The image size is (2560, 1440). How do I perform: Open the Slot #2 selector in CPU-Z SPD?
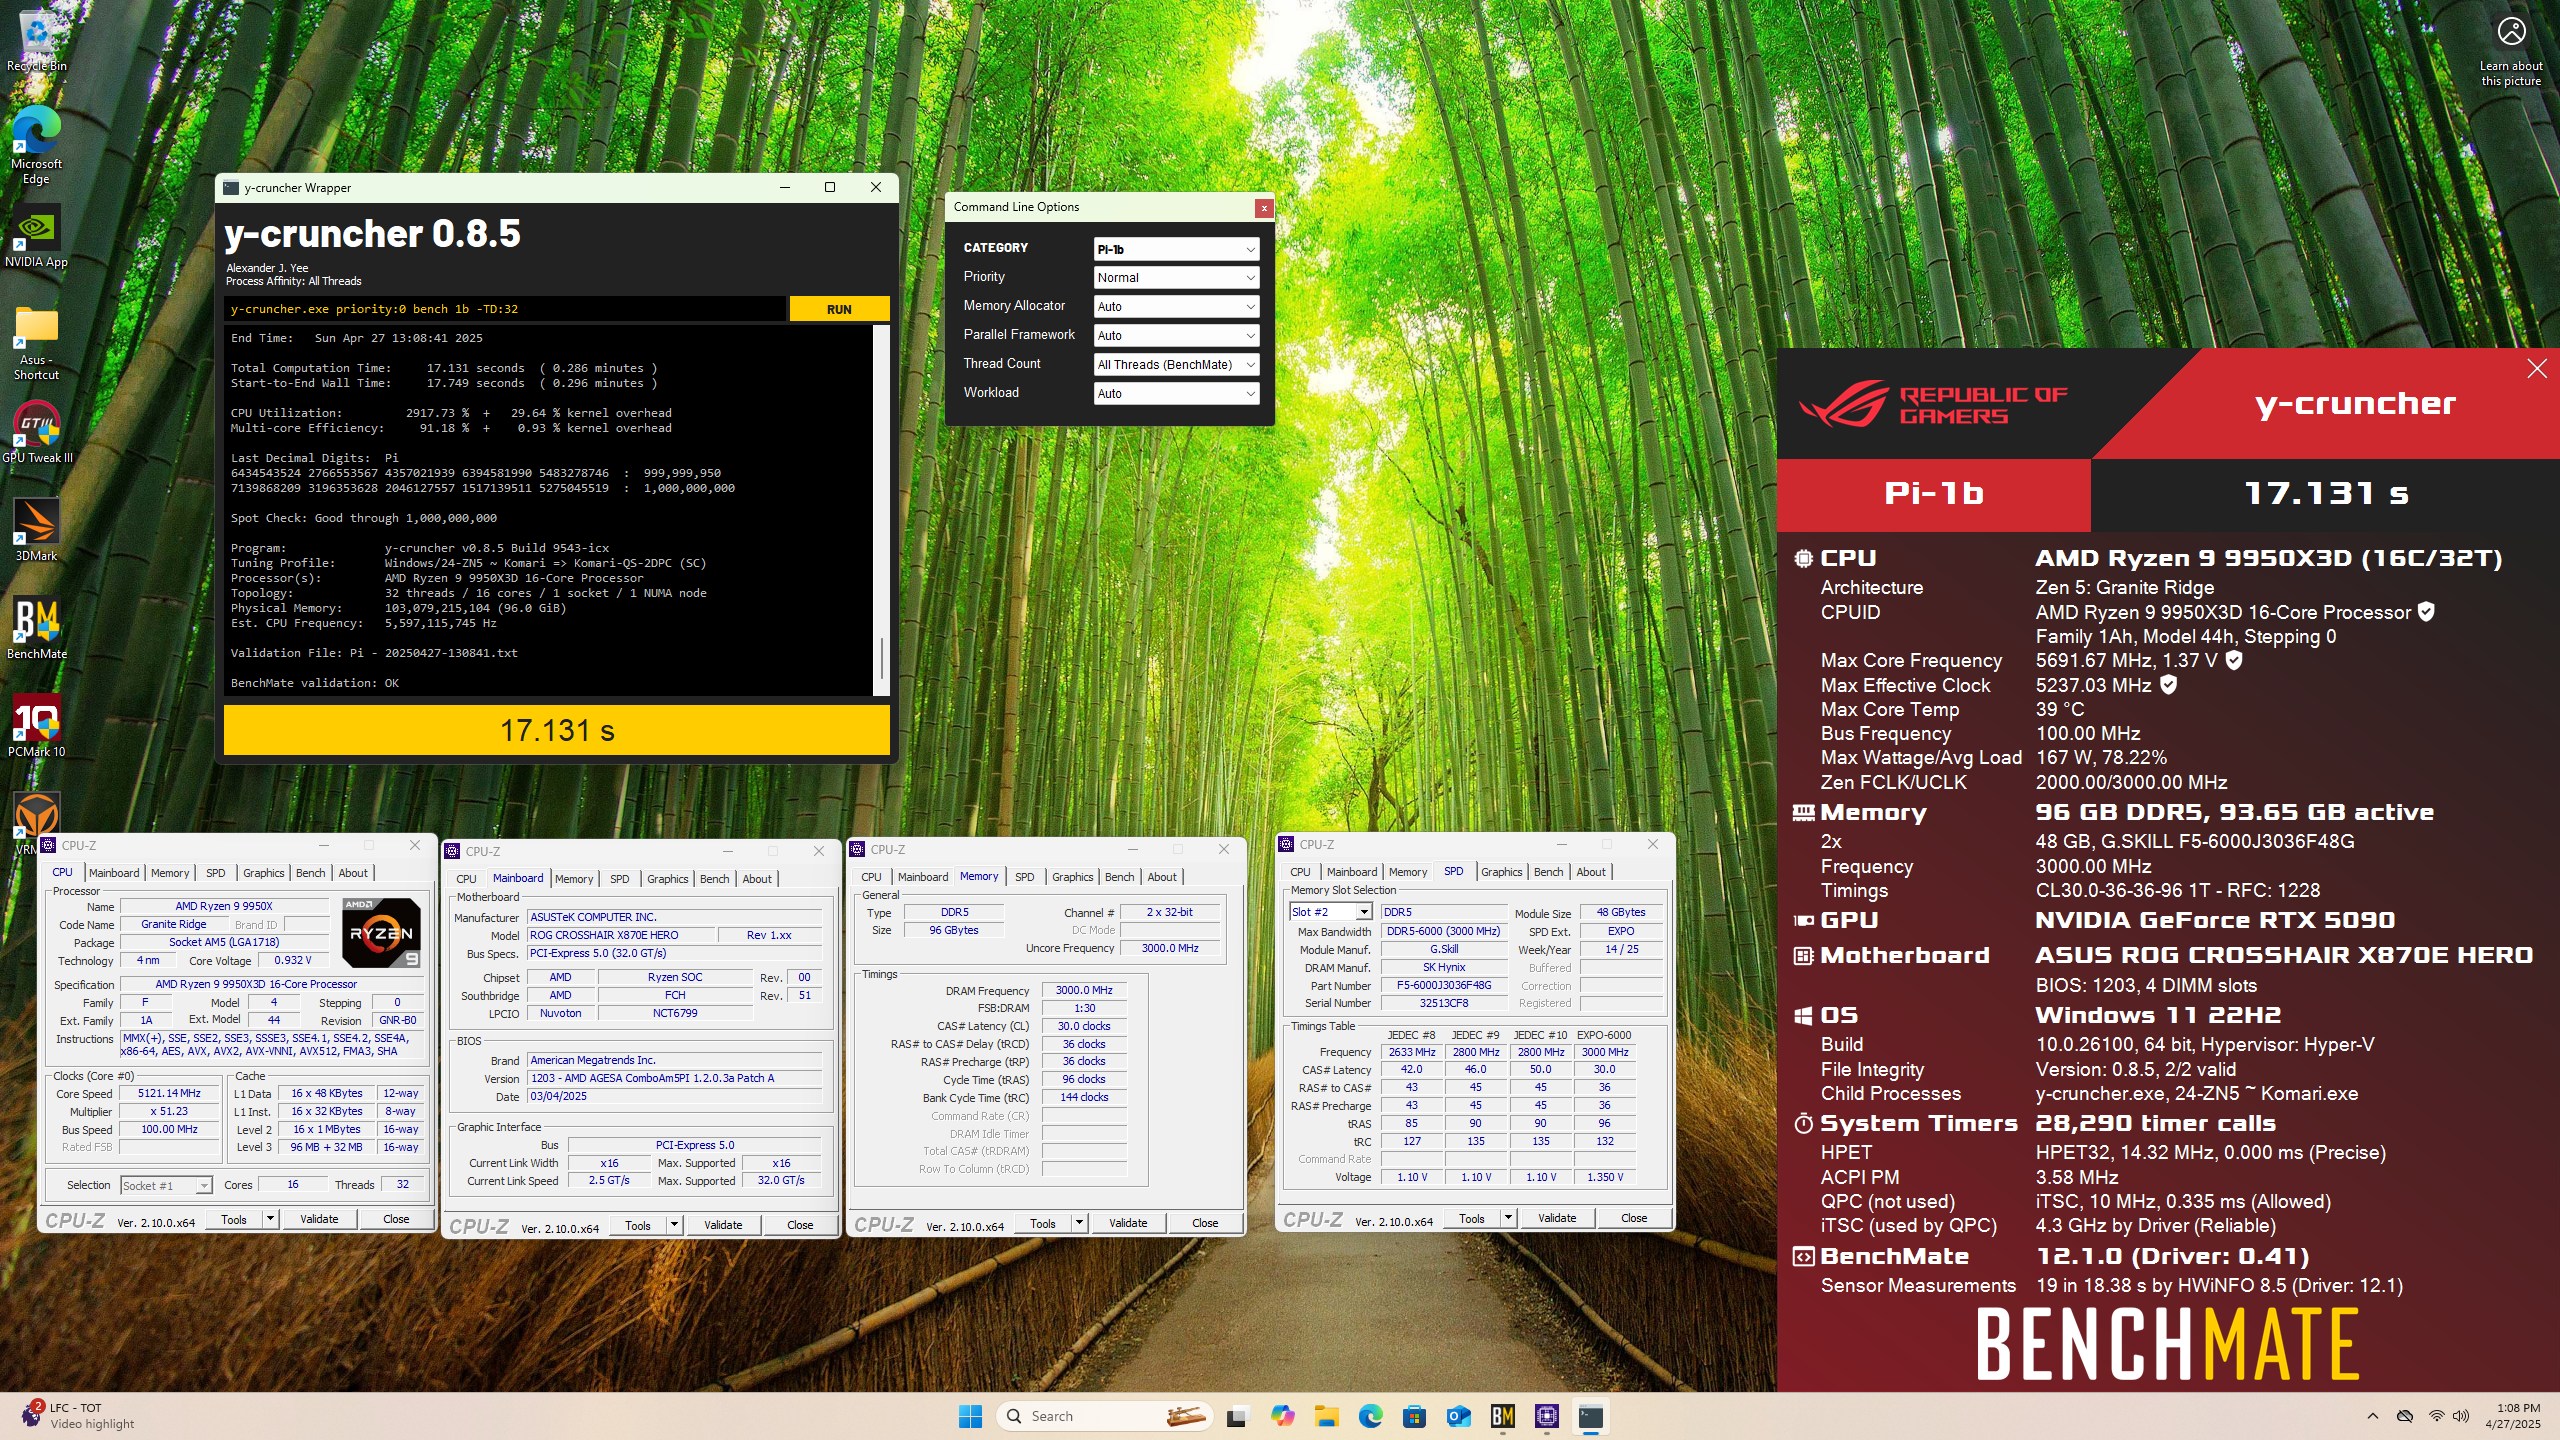coord(1330,912)
